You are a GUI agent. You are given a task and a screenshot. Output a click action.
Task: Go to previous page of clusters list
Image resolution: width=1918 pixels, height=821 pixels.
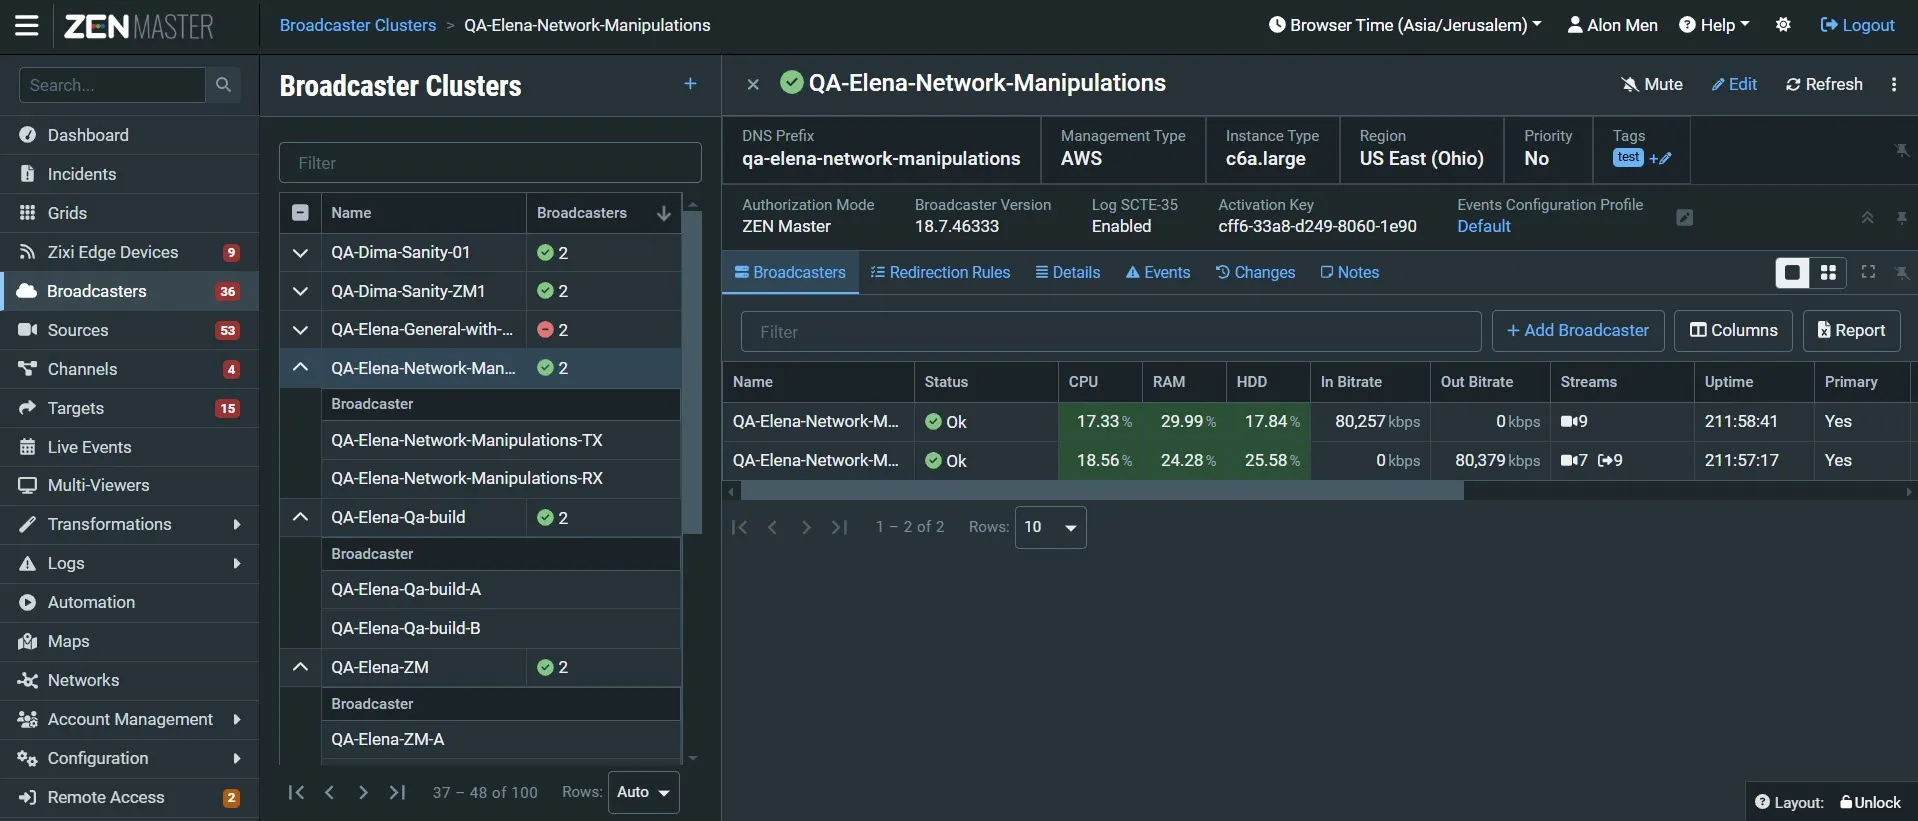coord(329,792)
